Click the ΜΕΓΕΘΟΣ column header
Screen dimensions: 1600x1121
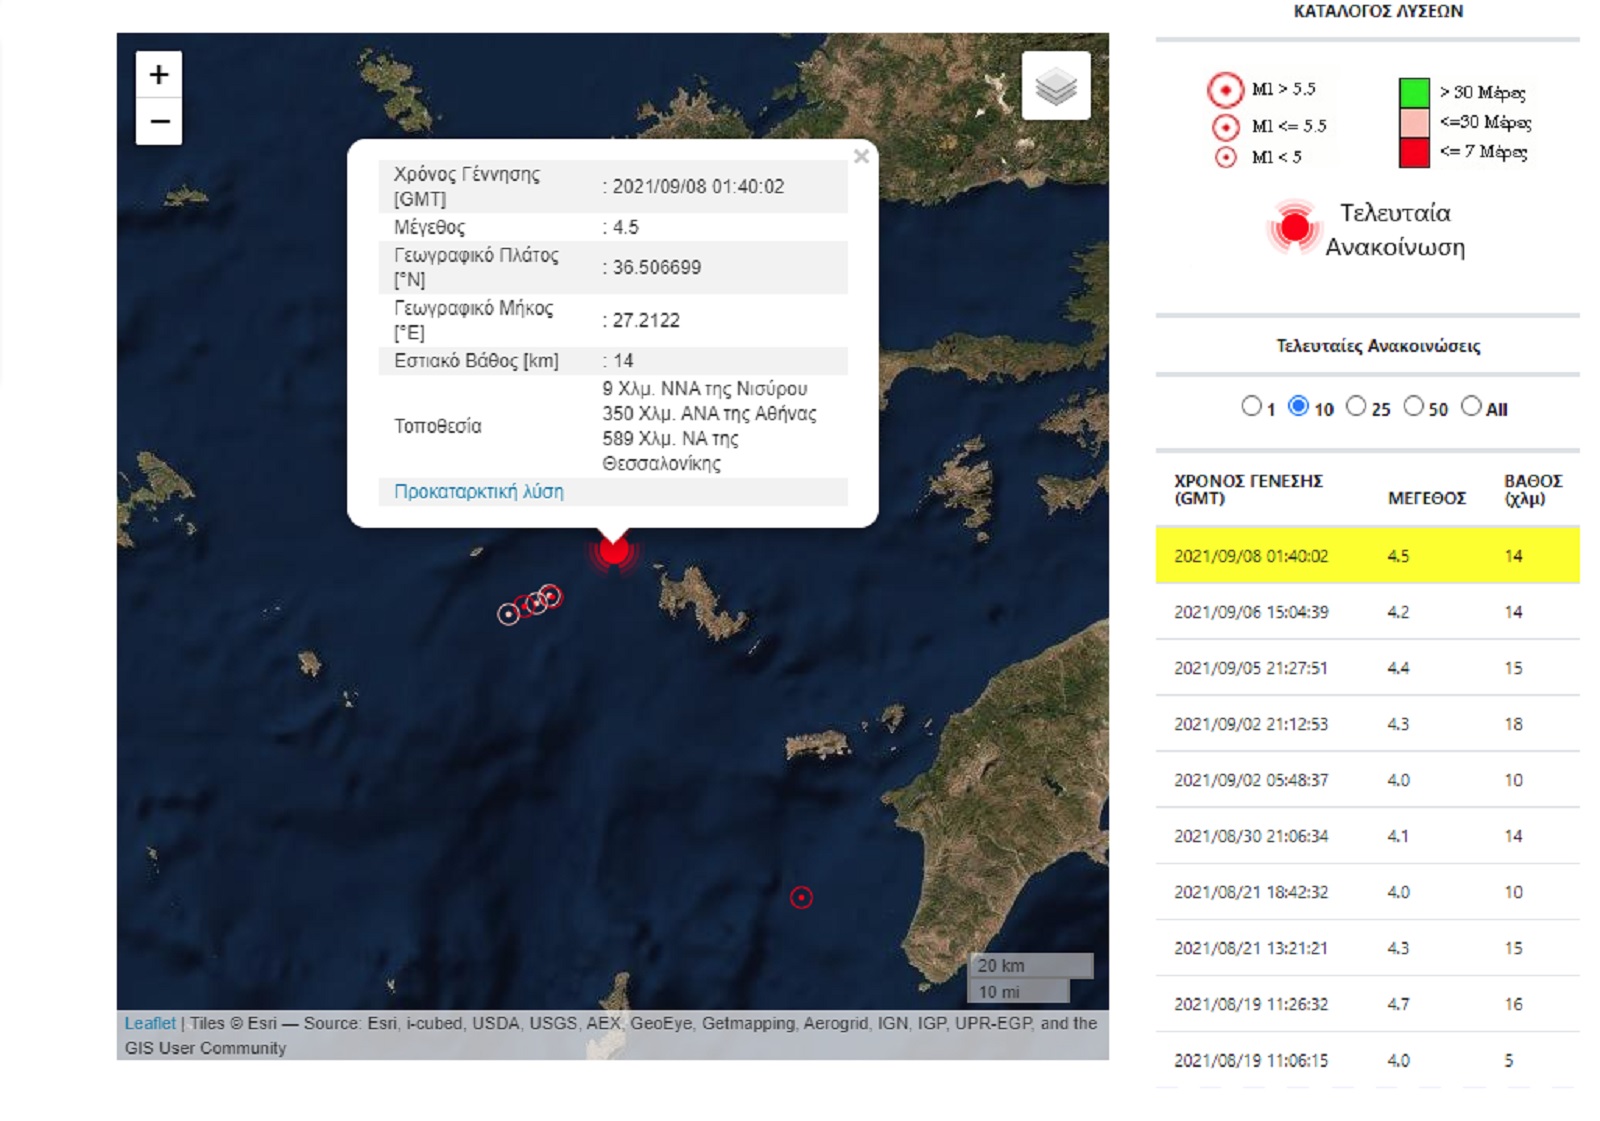[x=1426, y=498]
